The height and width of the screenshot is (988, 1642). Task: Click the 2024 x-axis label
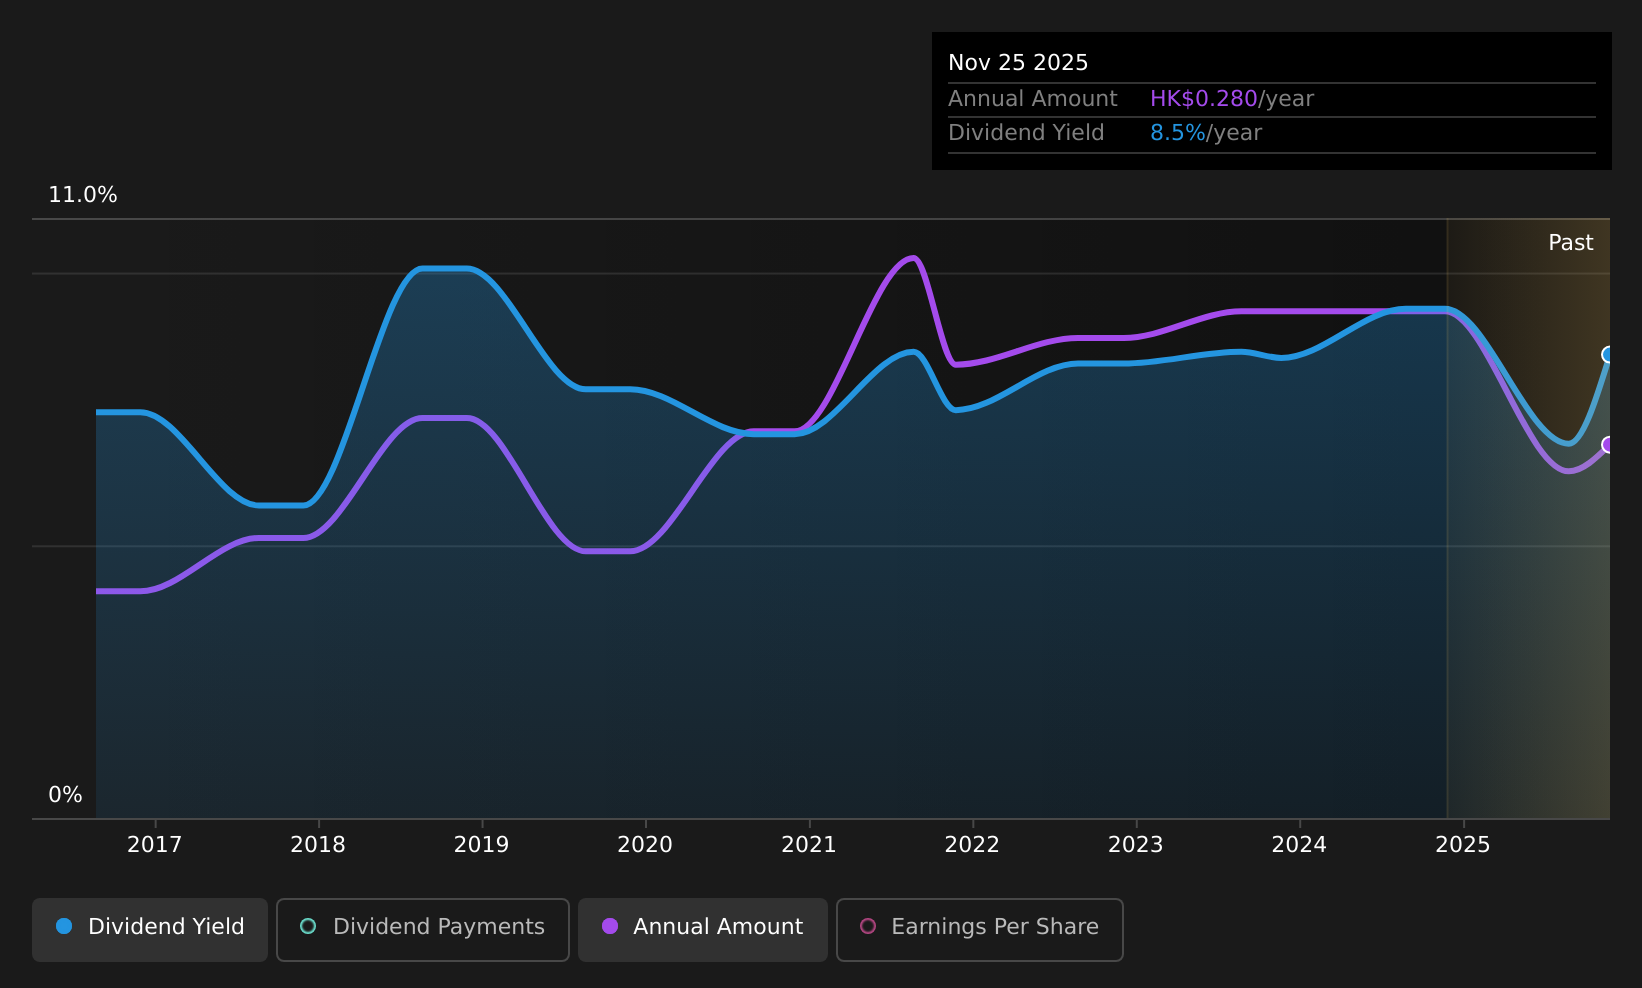pyautogui.click(x=1299, y=845)
